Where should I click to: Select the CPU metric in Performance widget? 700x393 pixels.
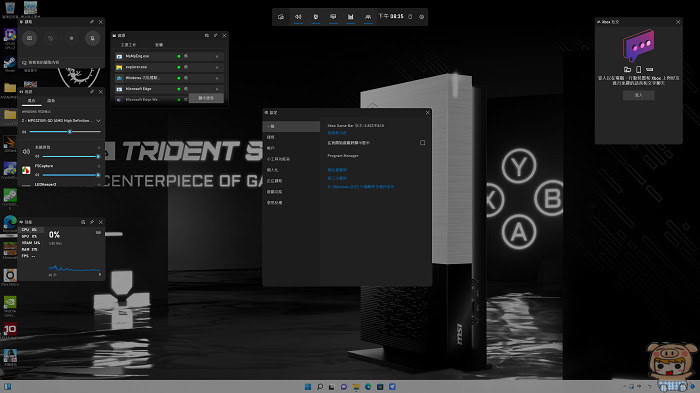click(x=30, y=230)
